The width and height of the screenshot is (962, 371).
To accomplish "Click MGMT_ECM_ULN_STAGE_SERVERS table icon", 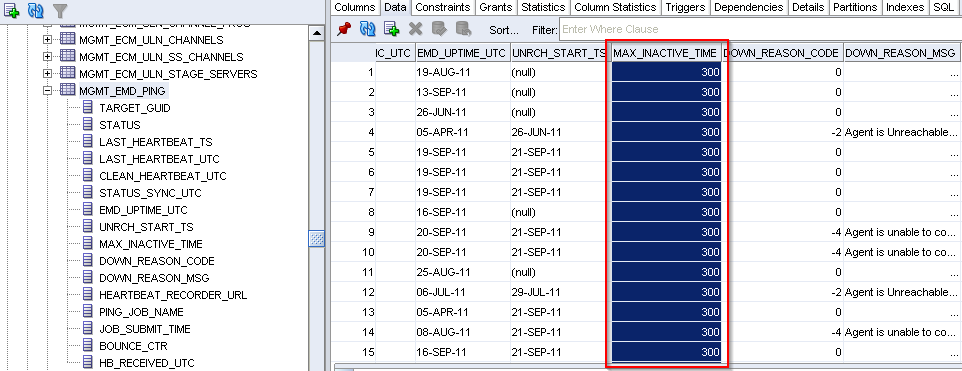I will [x=67, y=74].
